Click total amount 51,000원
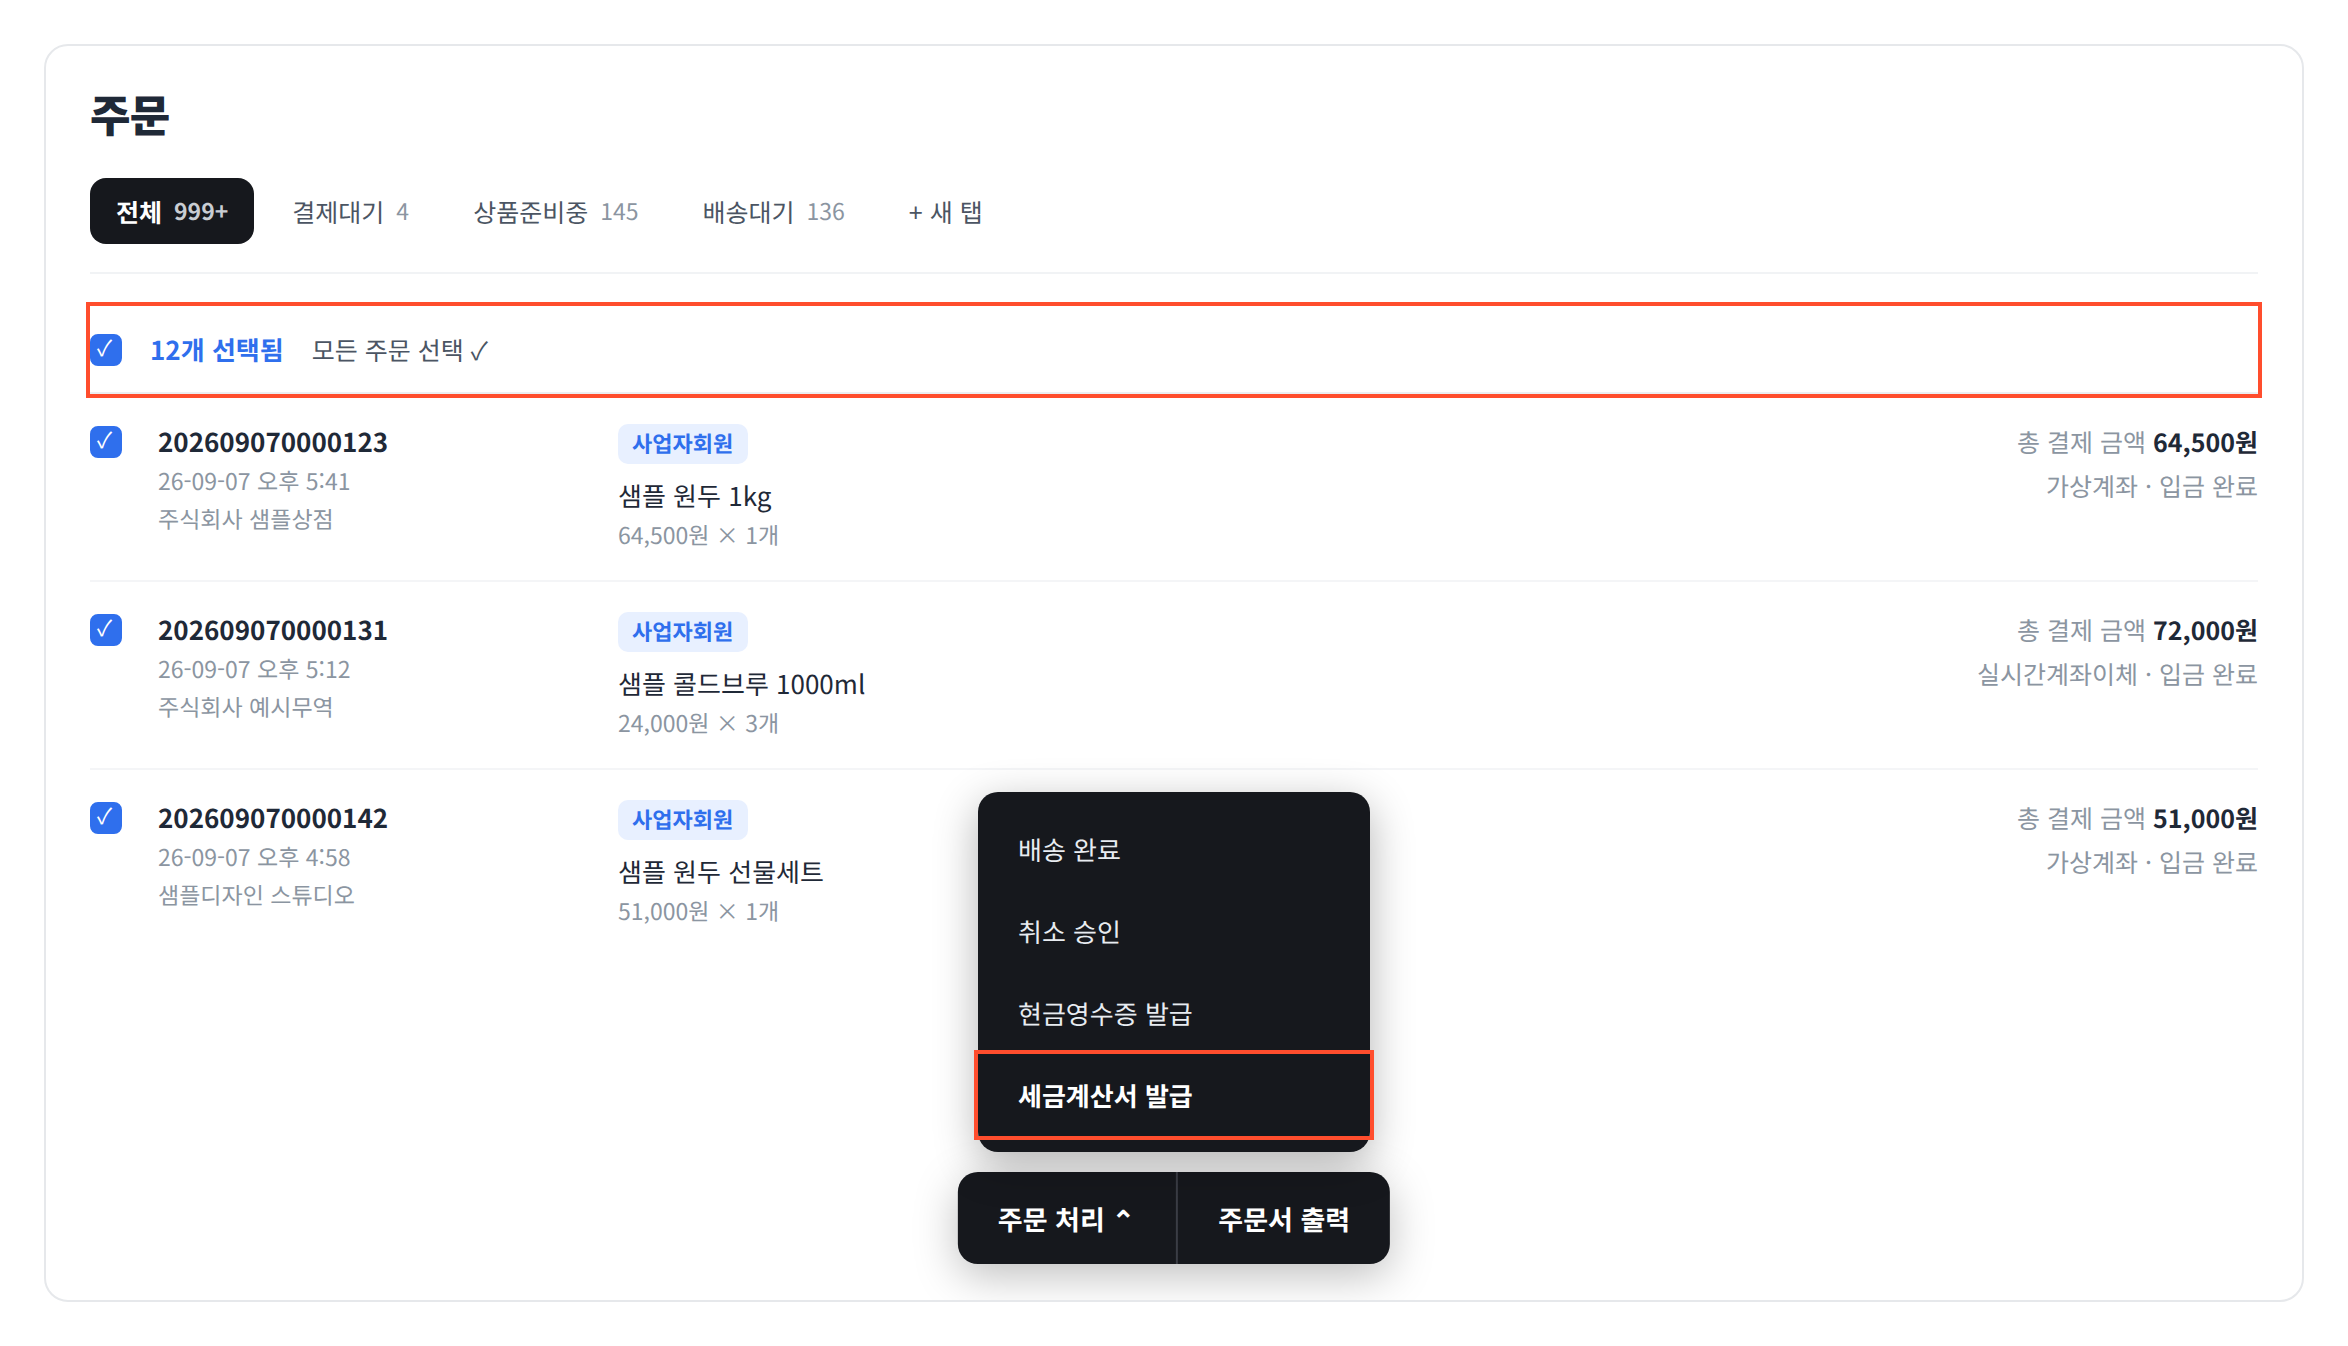 [x=2205, y=819]
